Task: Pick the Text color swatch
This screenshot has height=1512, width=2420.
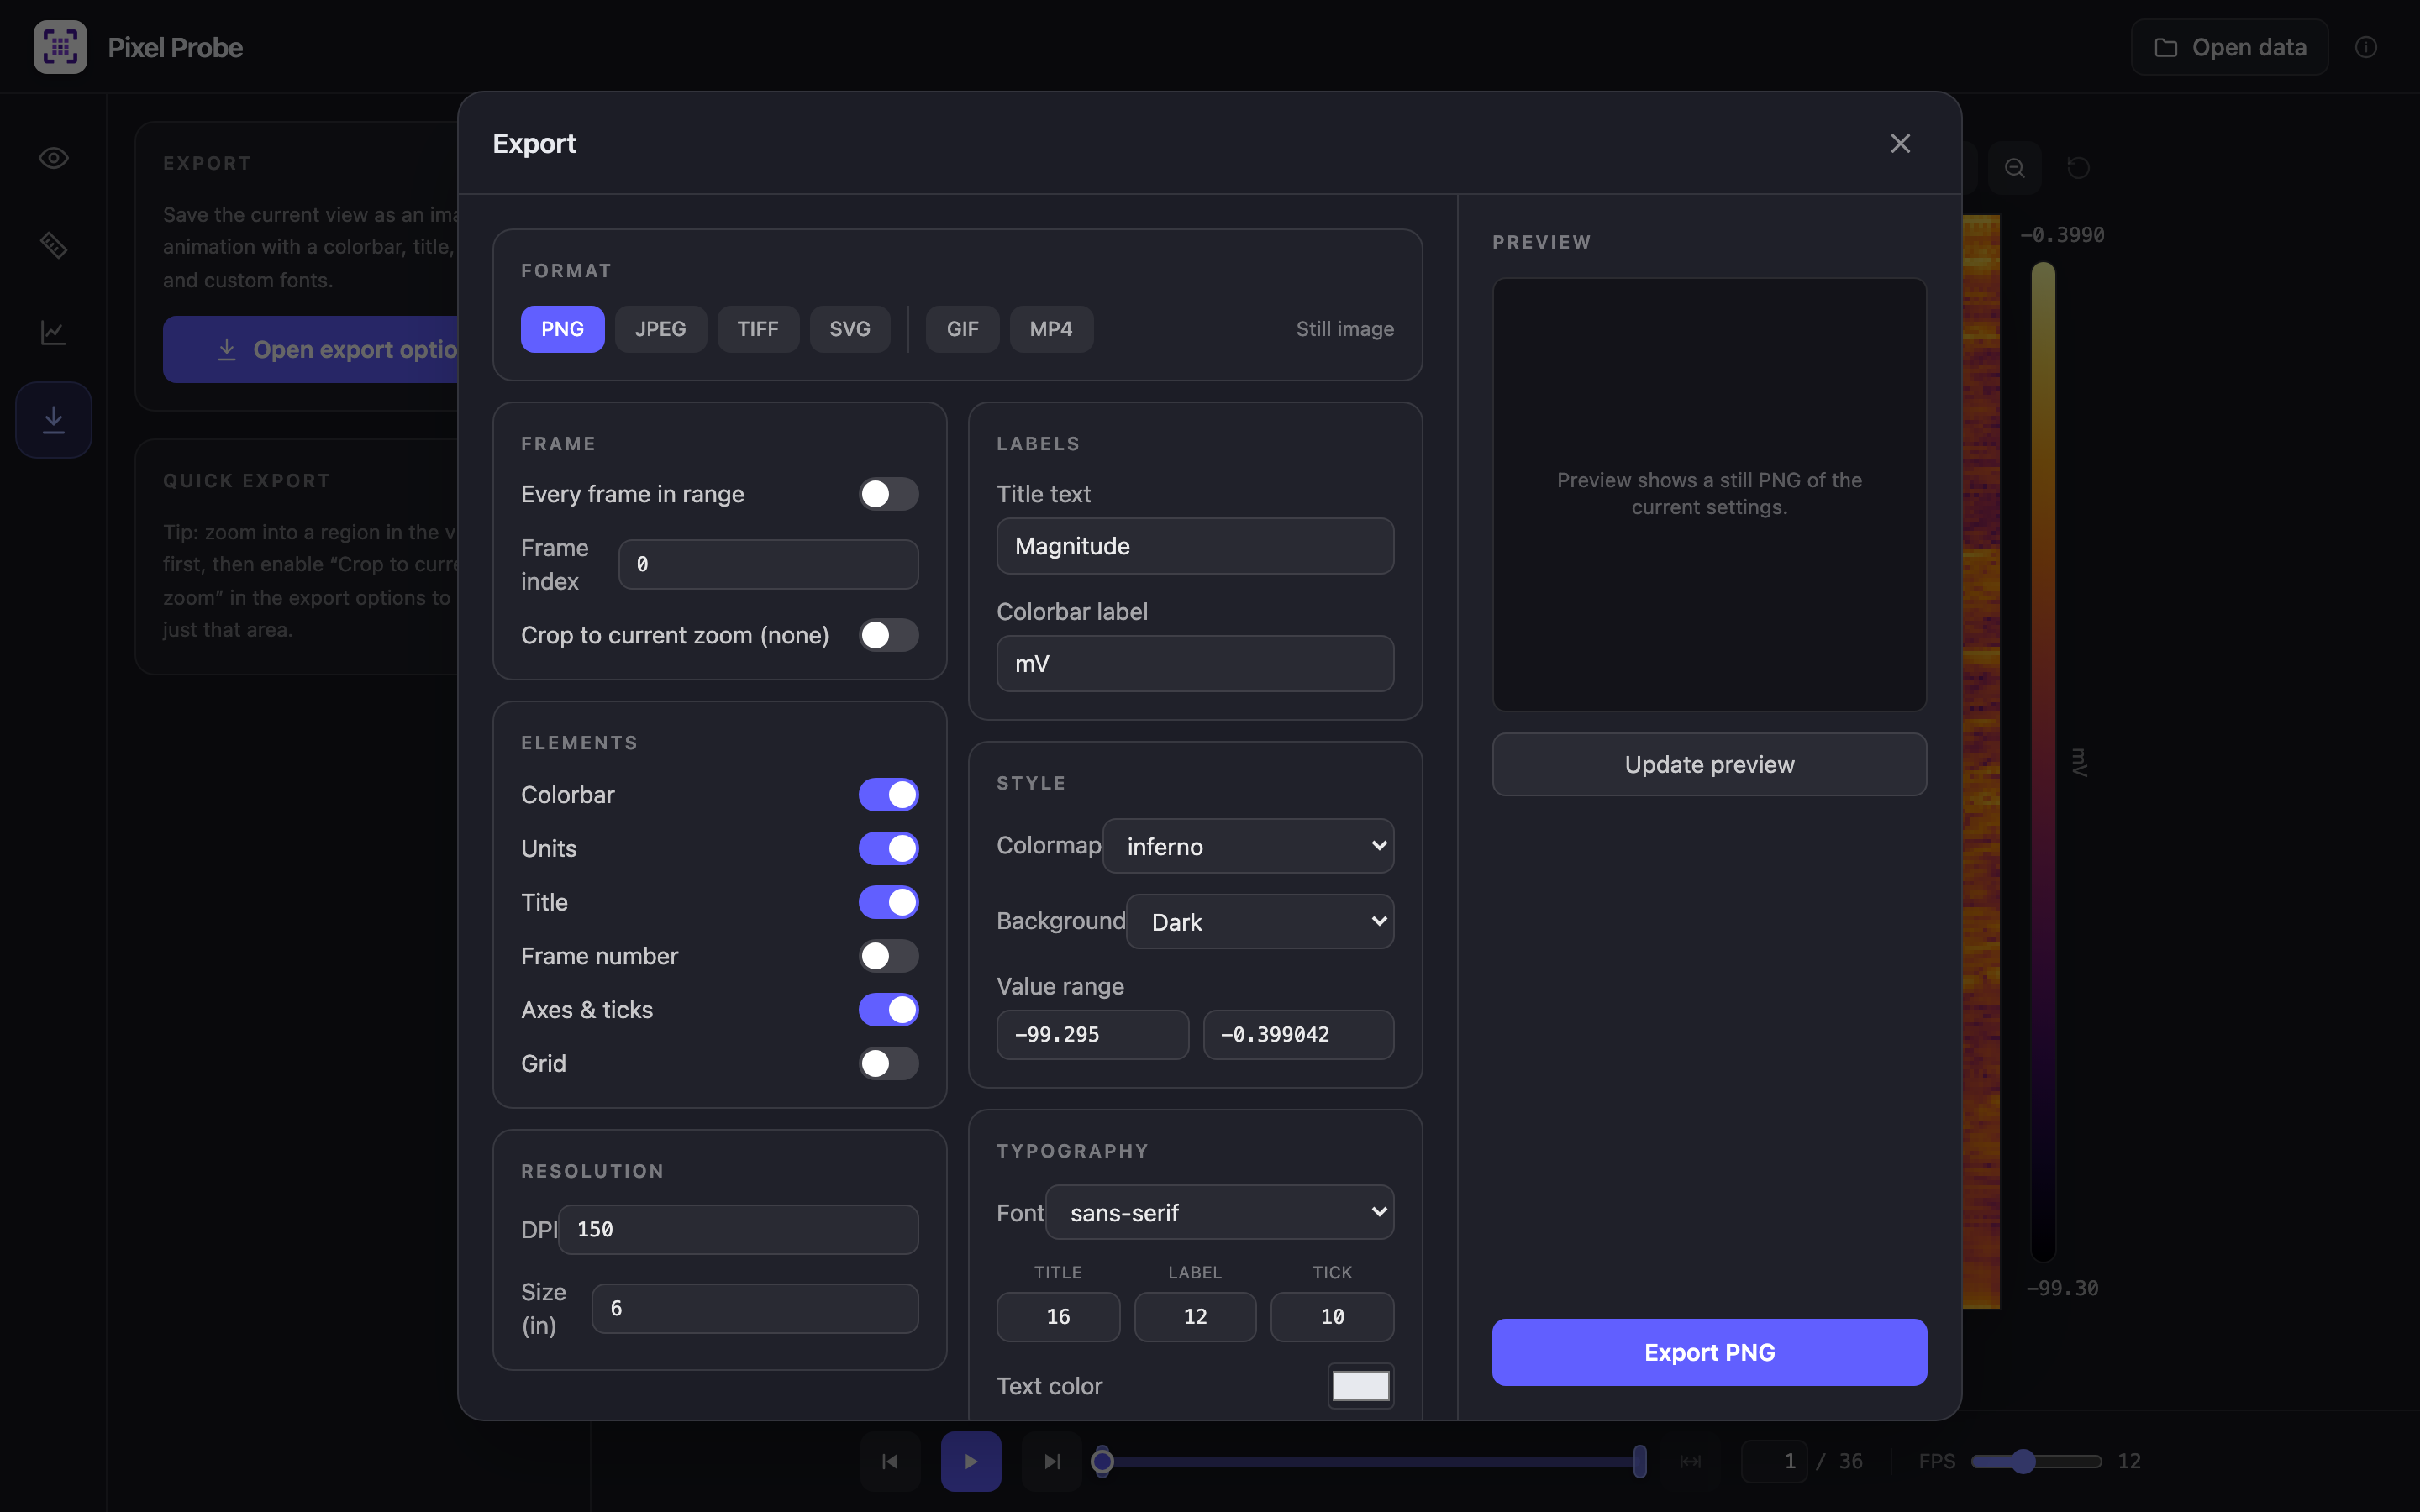Action: pos(1361,1386)
